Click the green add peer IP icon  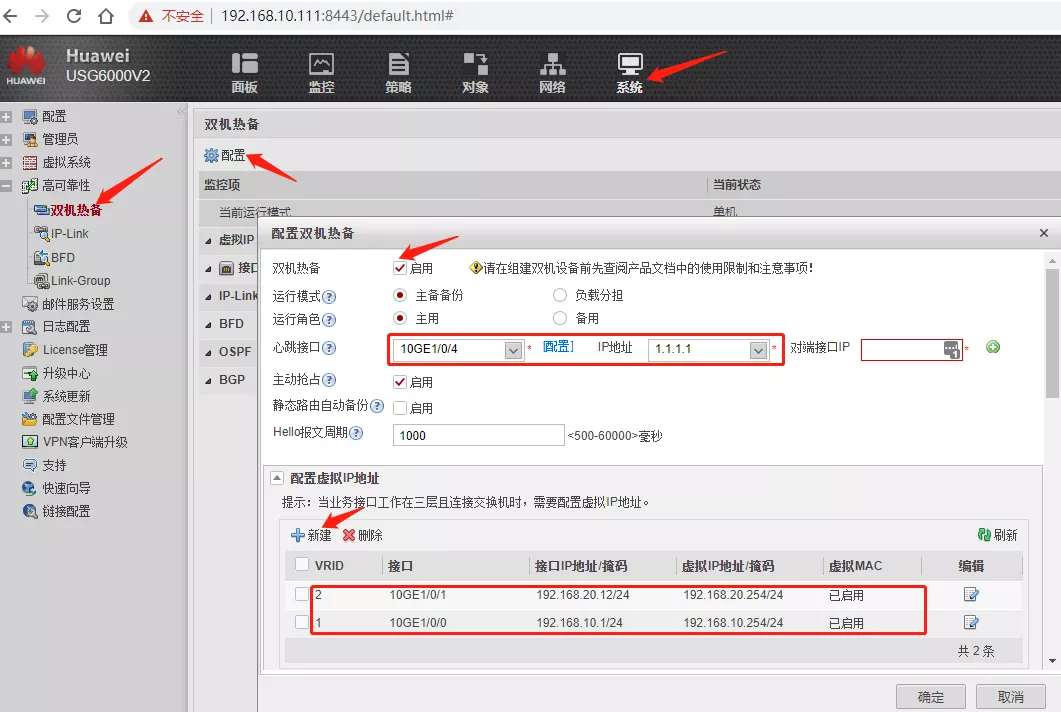(x=993, y=348)
